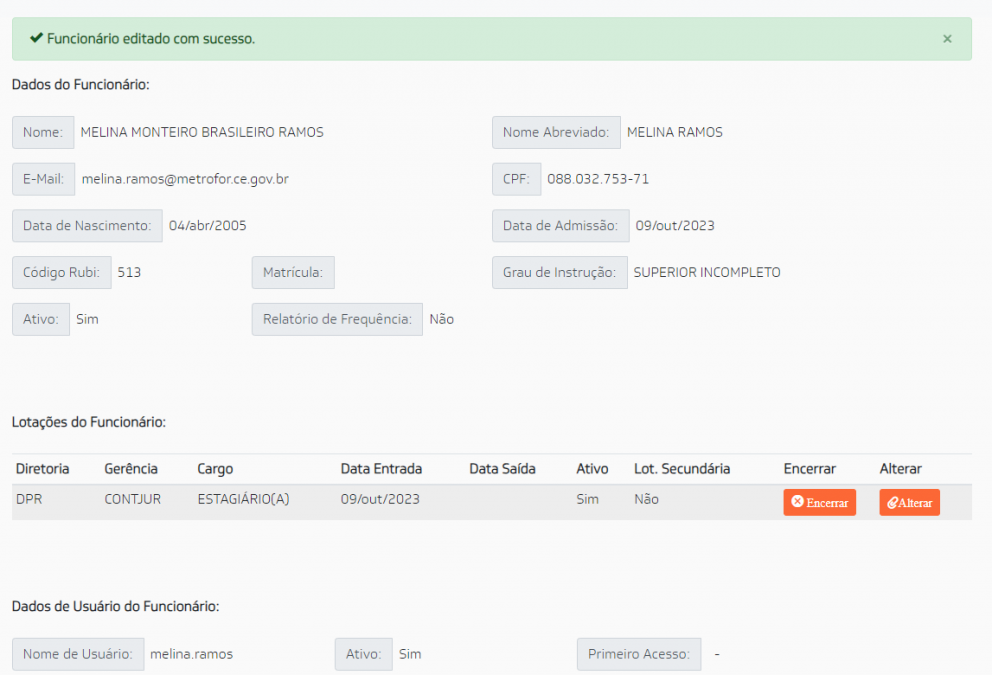Click Dados de Usuário do Funcionário heading
Viewport: 992px width, 675px height.
click(115, 606)
